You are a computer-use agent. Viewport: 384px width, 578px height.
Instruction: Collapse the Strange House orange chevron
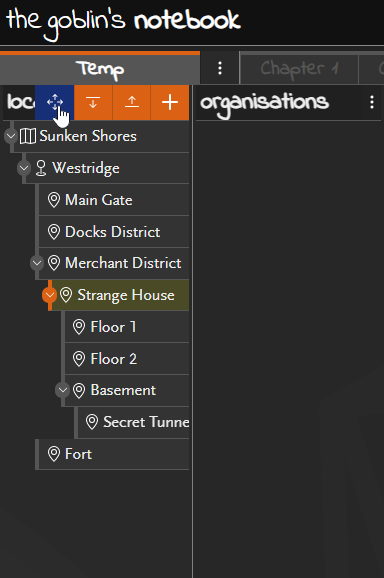pos(49,295)
